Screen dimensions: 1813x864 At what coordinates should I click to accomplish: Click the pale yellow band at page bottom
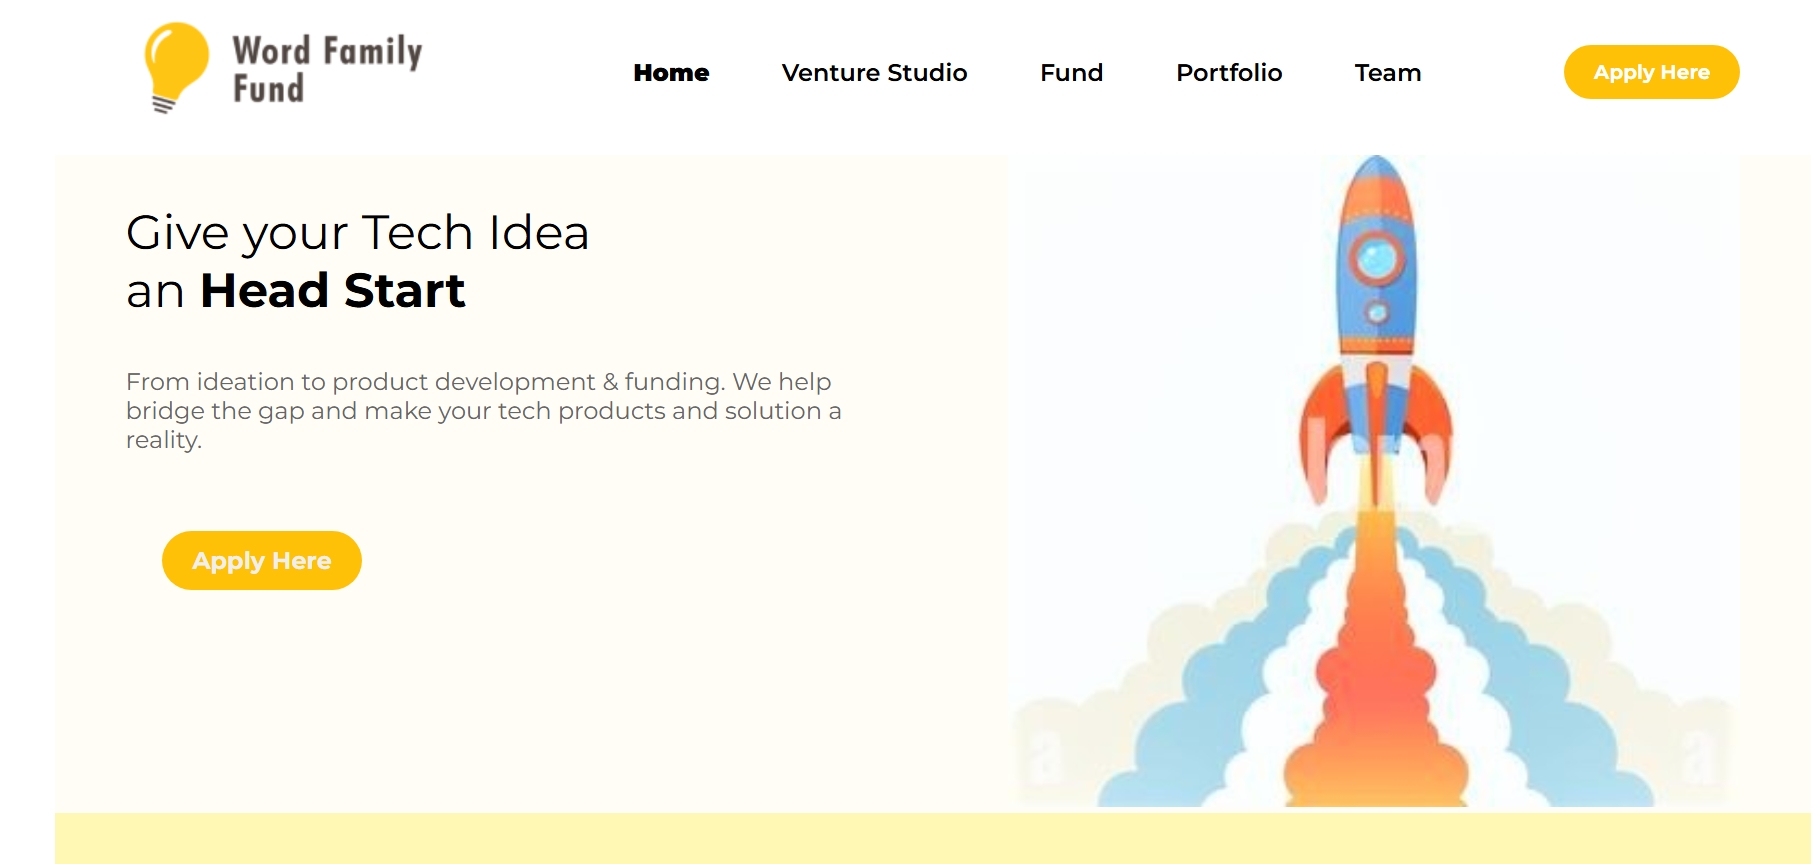pyautogui.click(x=932, y=838)
